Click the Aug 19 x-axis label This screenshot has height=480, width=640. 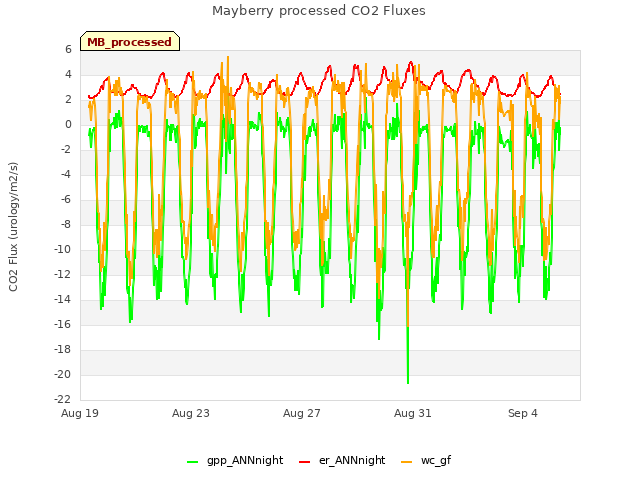click(x=80, y=413)
